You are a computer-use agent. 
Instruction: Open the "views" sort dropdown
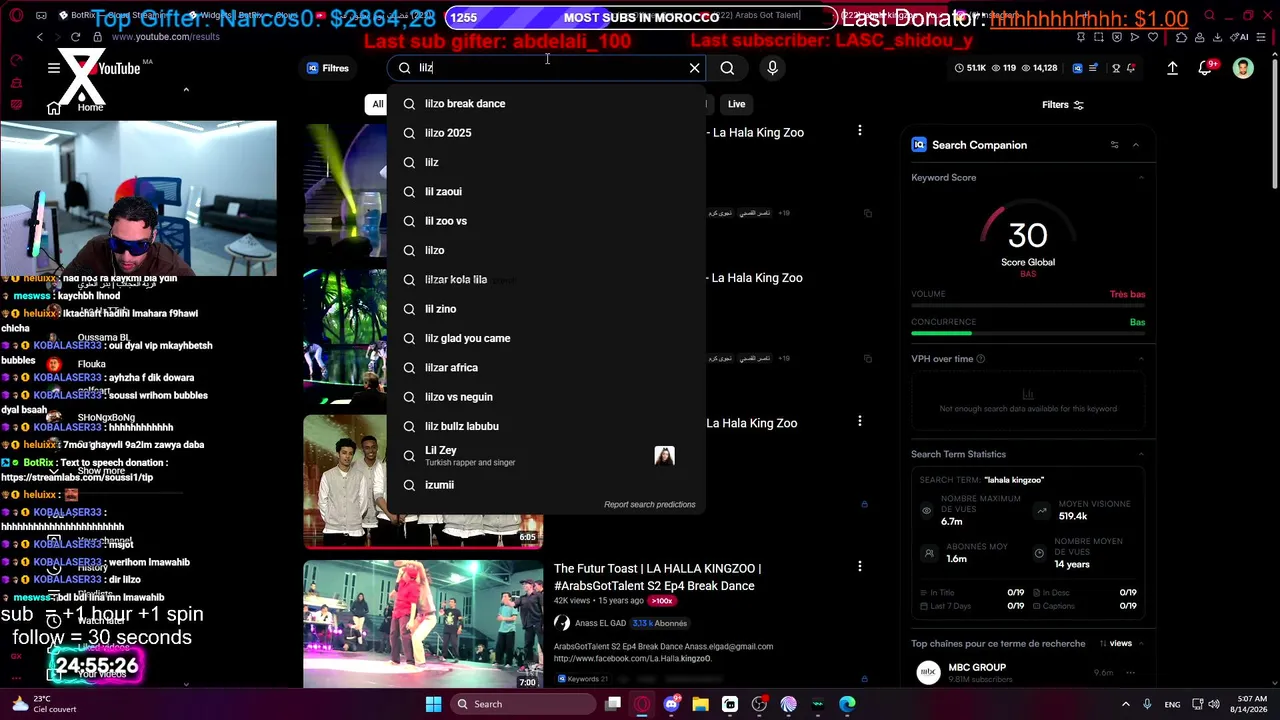[x=1116, y=644]
